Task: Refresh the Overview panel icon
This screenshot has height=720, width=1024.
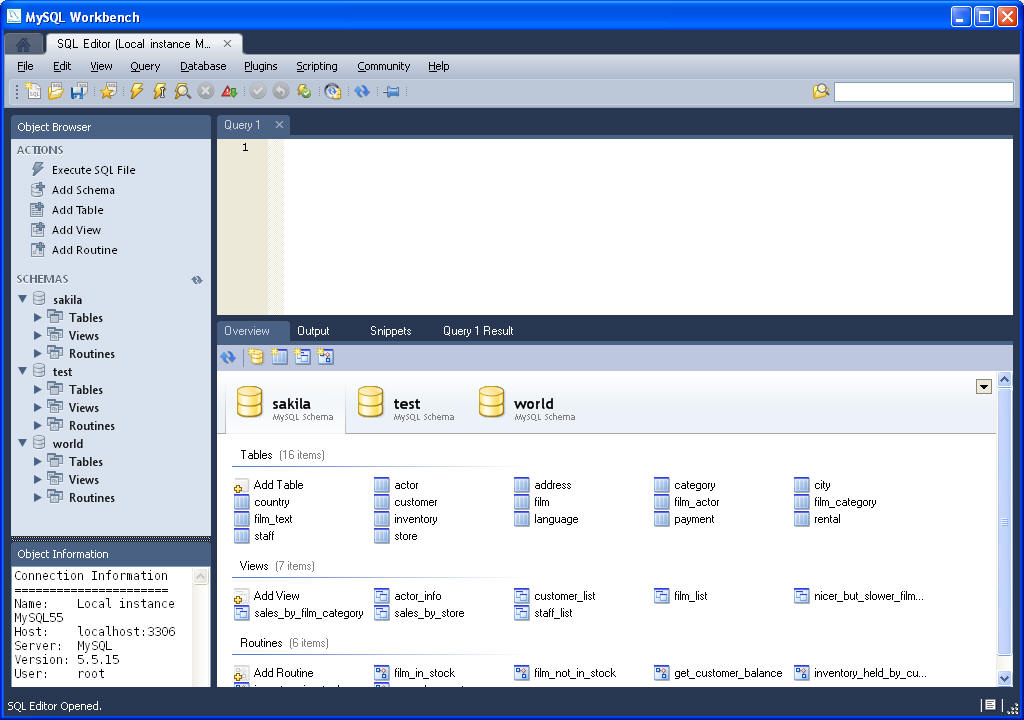Action: pyautogui.click(x=228, y=357)
